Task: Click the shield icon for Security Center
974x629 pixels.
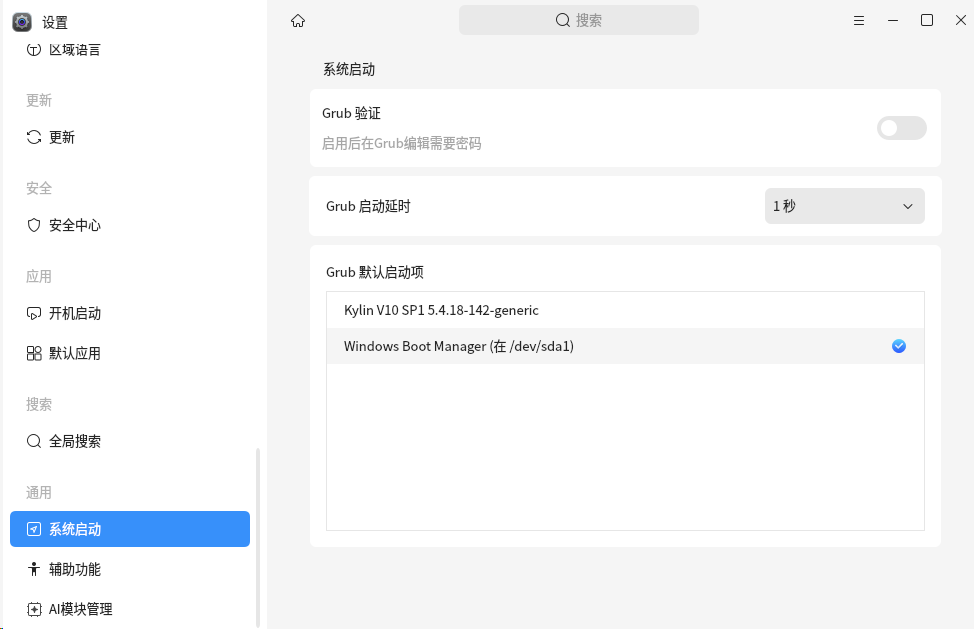Action: pyautogui.click(x=34, y=225)
